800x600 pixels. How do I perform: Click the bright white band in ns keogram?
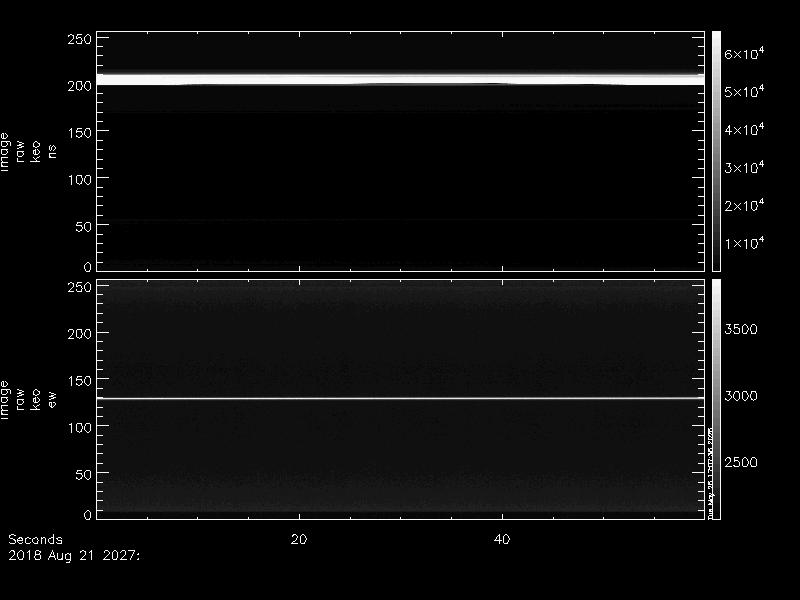pos(401,80)
